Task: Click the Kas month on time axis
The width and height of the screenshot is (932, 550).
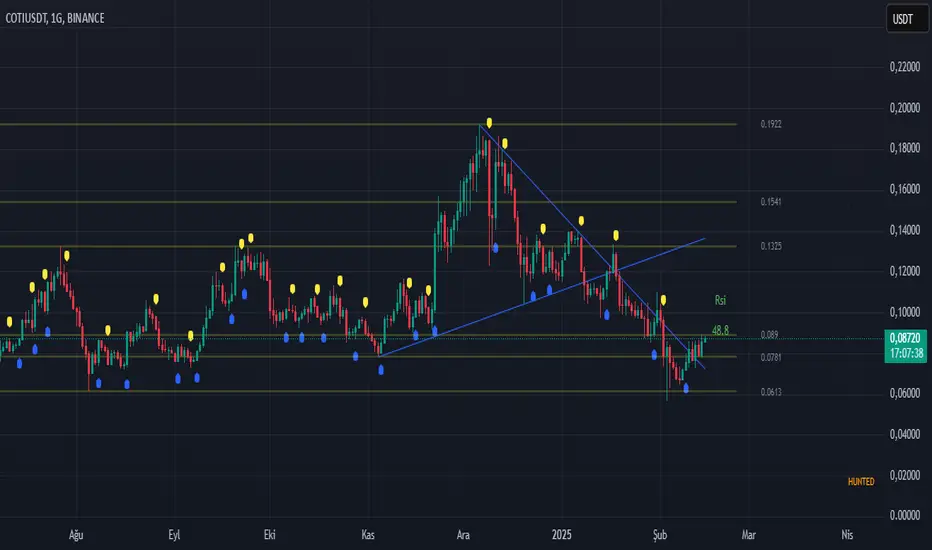Action: (368, 535)
